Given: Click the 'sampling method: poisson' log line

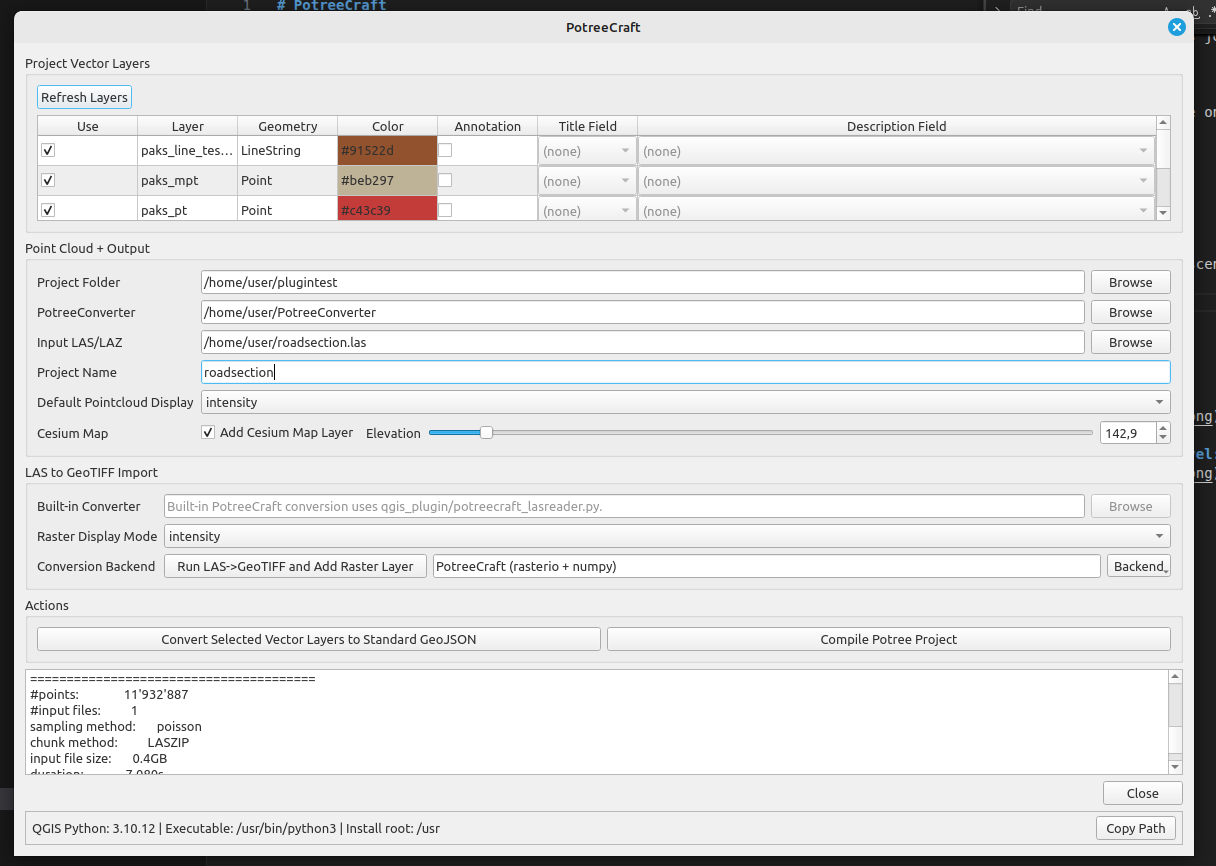Looking at the screenshot, I should (116, 726).
